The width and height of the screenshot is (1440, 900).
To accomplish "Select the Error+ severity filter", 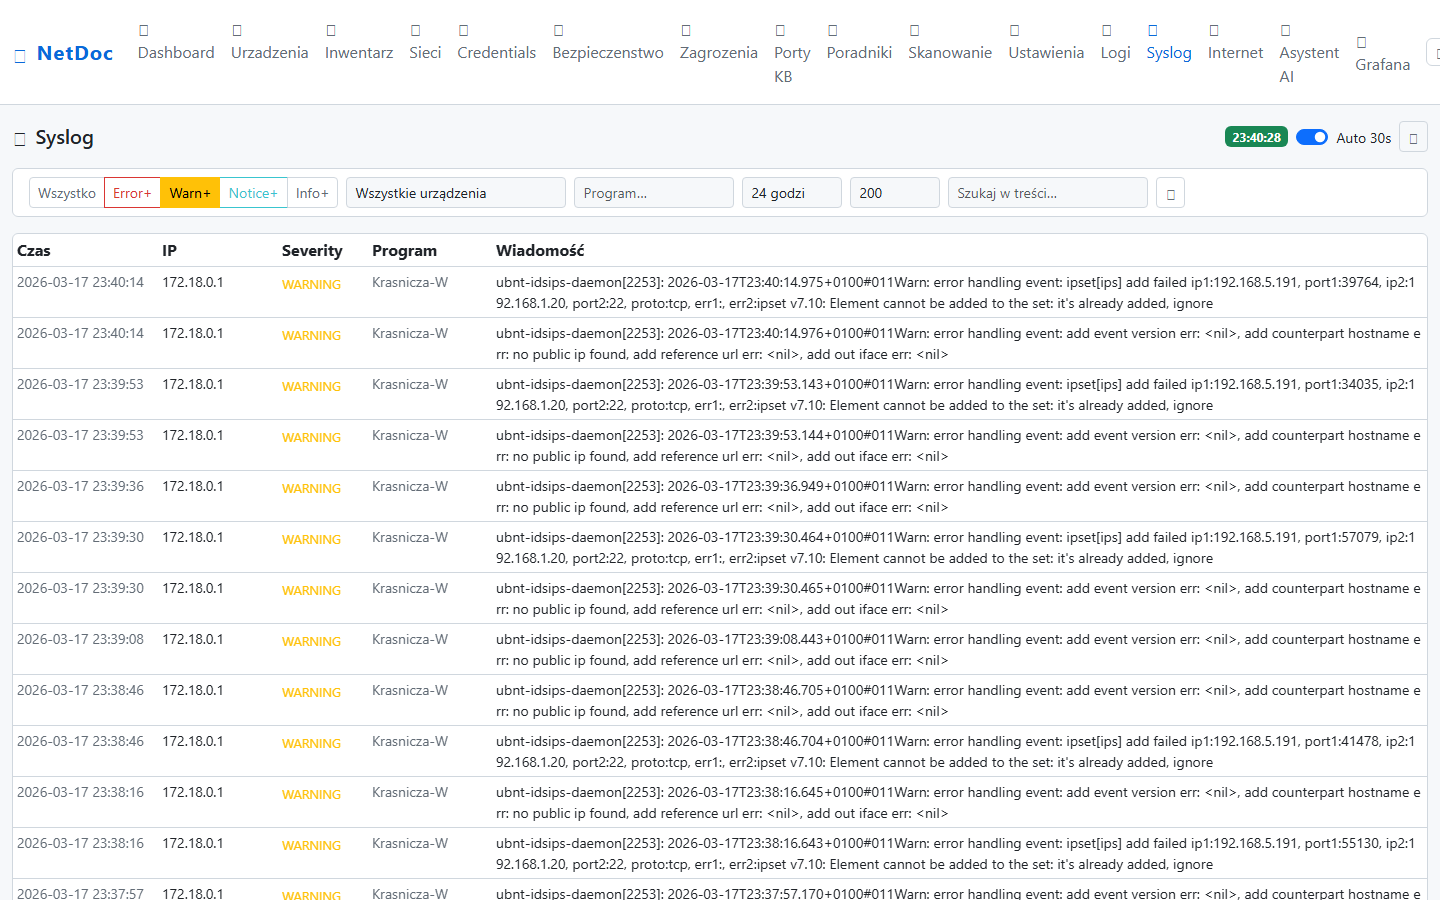I will coord(132,193).
